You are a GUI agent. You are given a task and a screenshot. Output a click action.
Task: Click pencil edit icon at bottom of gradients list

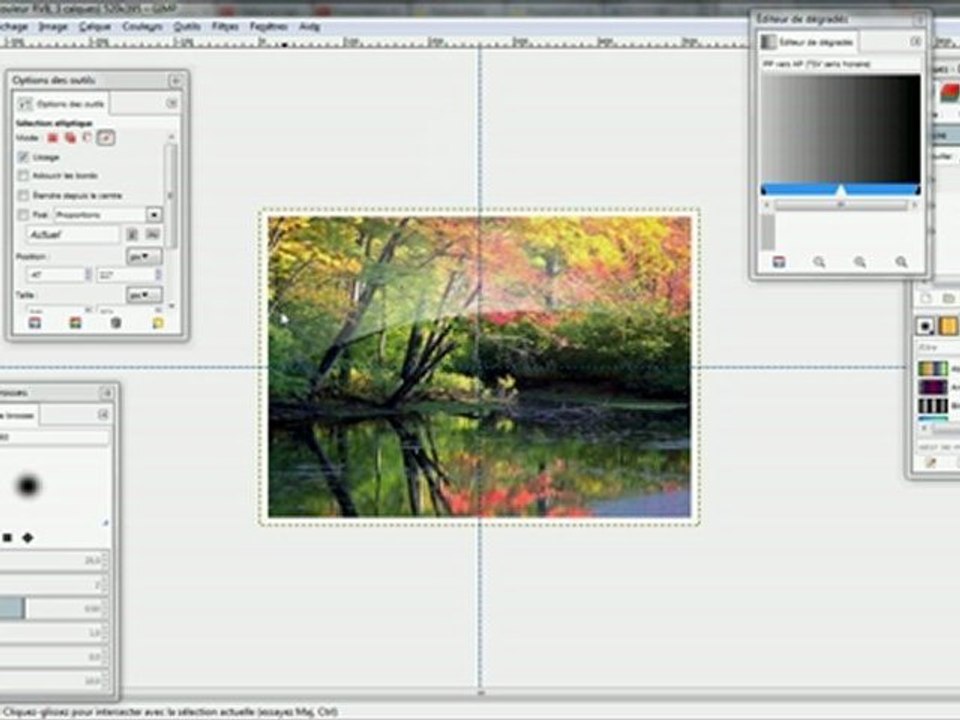pos(931,463)
